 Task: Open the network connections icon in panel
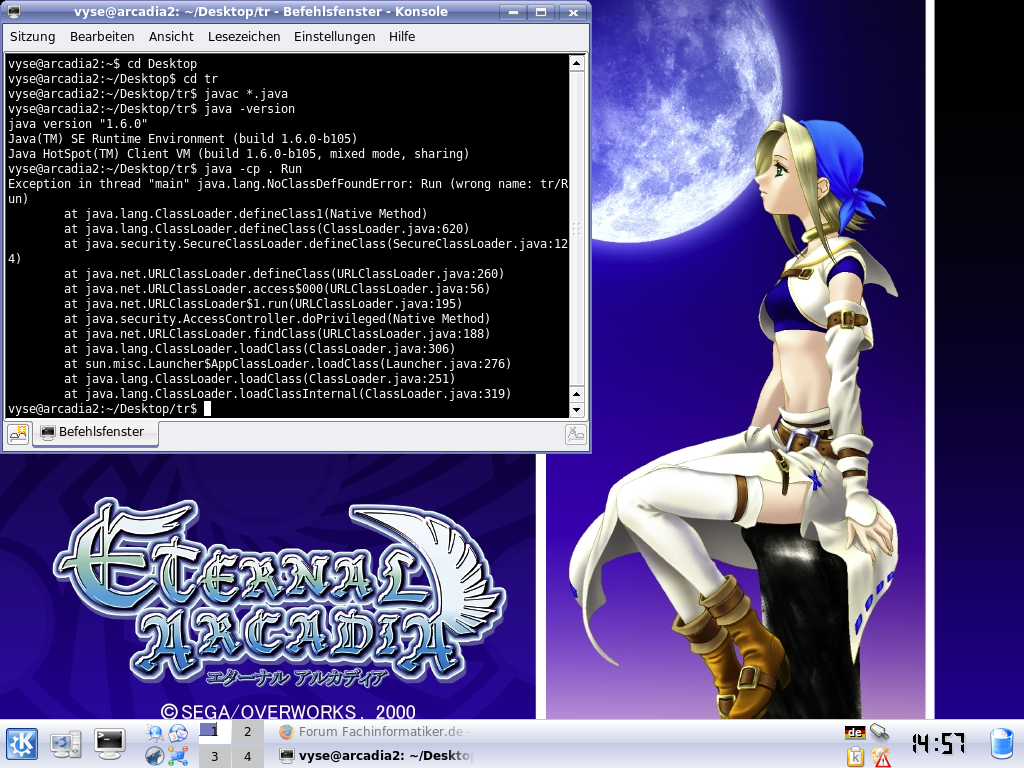pos(178,756)
